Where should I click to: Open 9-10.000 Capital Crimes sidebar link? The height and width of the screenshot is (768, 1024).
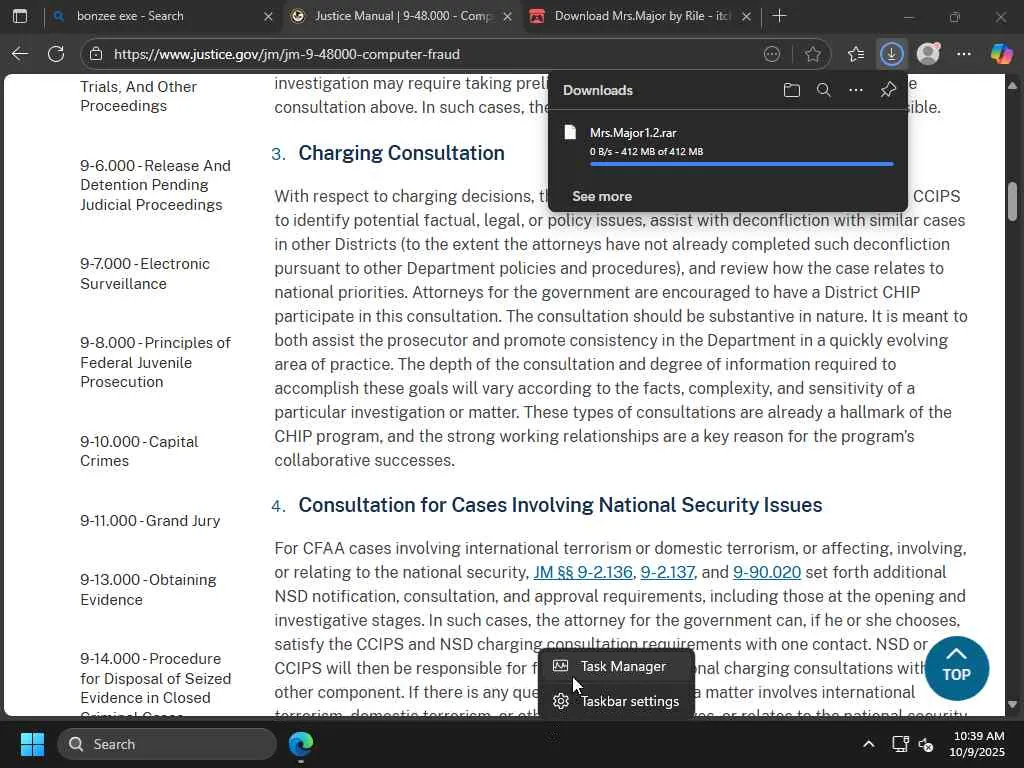point(139,451)
